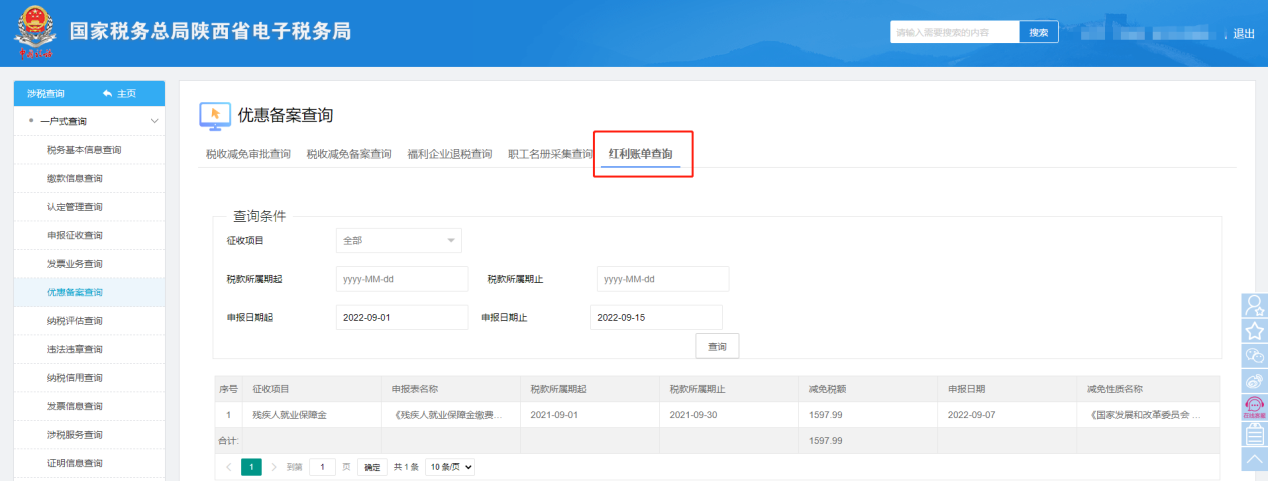The image size is (1268, 481).
Task: Click the 税款所属期起 date field
Action: (x=402, y=279)
